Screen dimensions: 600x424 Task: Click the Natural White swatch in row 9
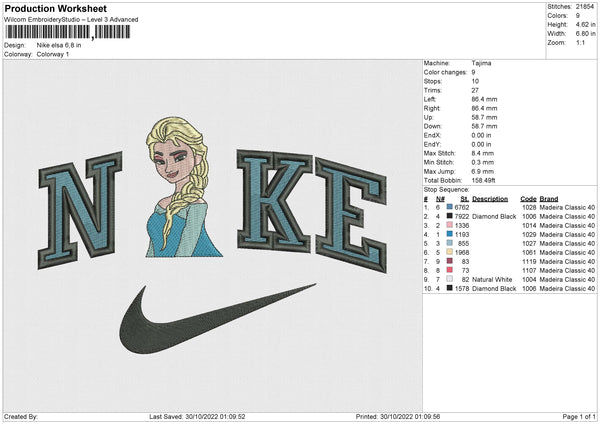[449, 279]
